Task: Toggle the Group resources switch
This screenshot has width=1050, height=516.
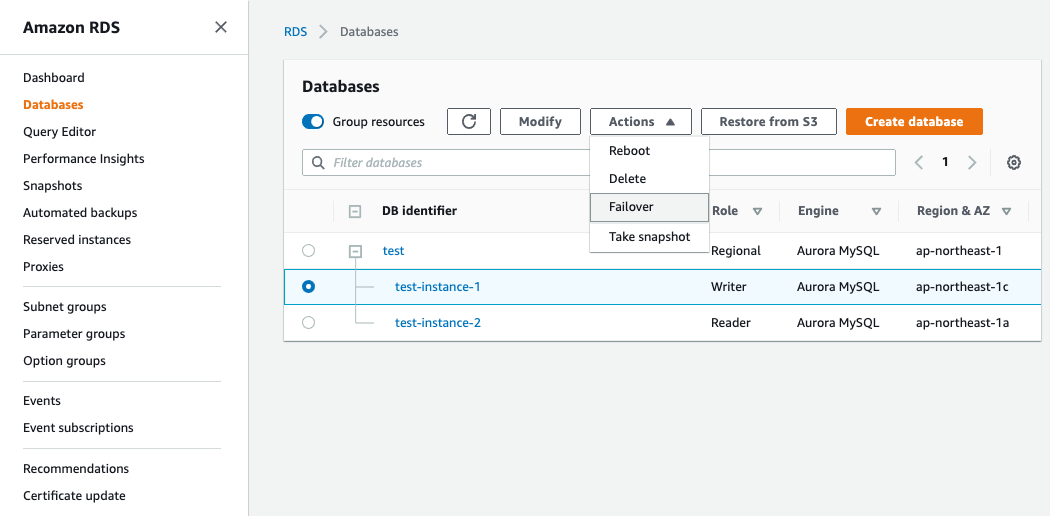Action: [x=313, y=122]
